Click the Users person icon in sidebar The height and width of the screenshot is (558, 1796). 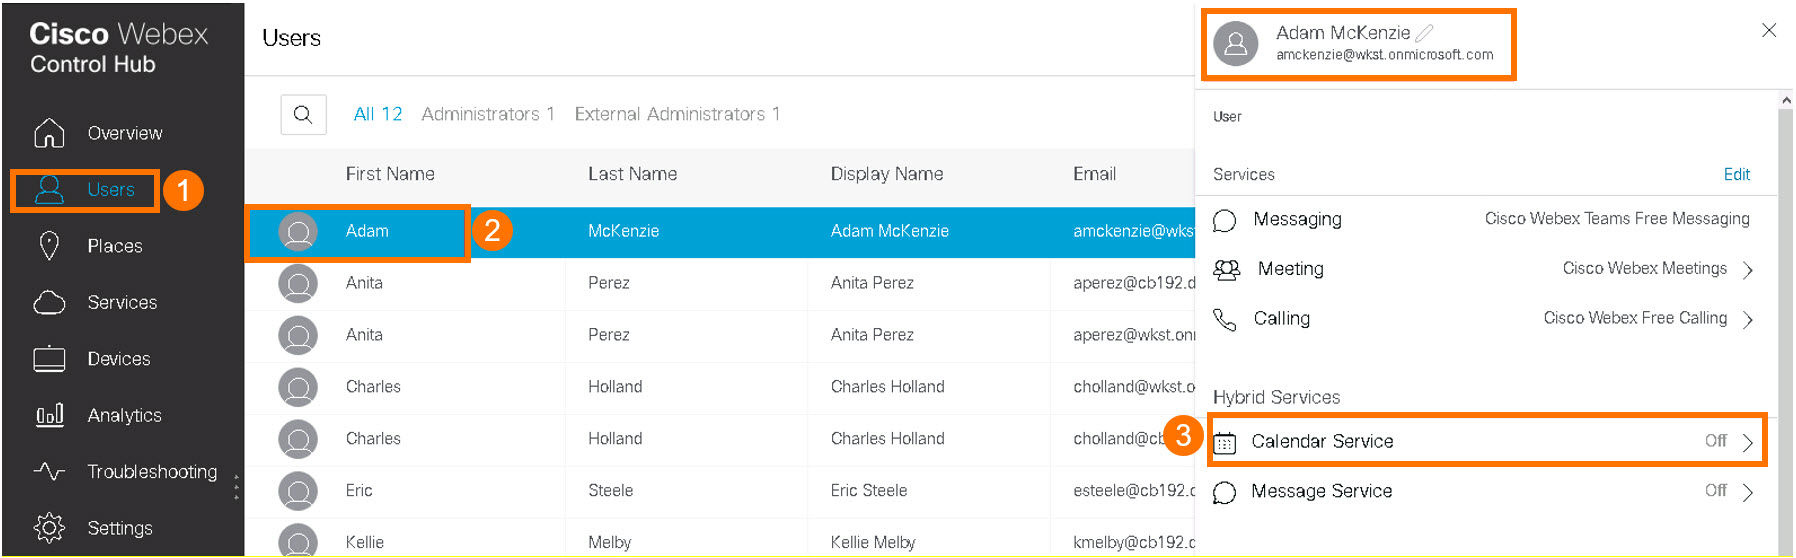point(49,189)
